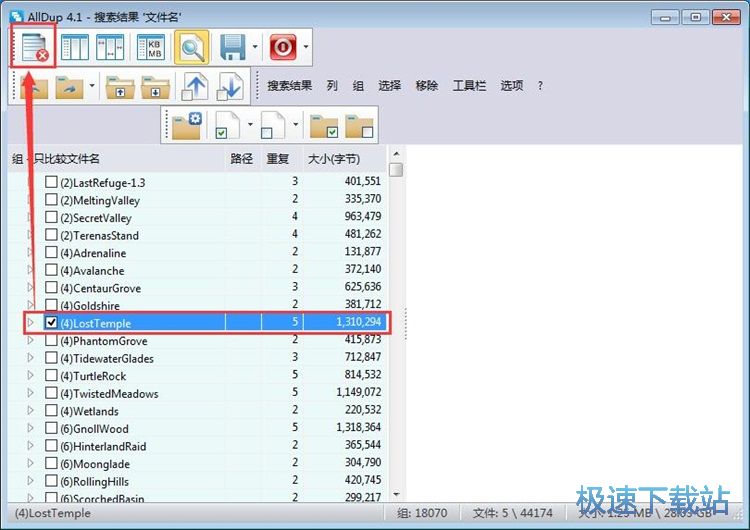The image size is (750, 530).
Task: Click the folder with down arrow icon
Action: (155, 88)
